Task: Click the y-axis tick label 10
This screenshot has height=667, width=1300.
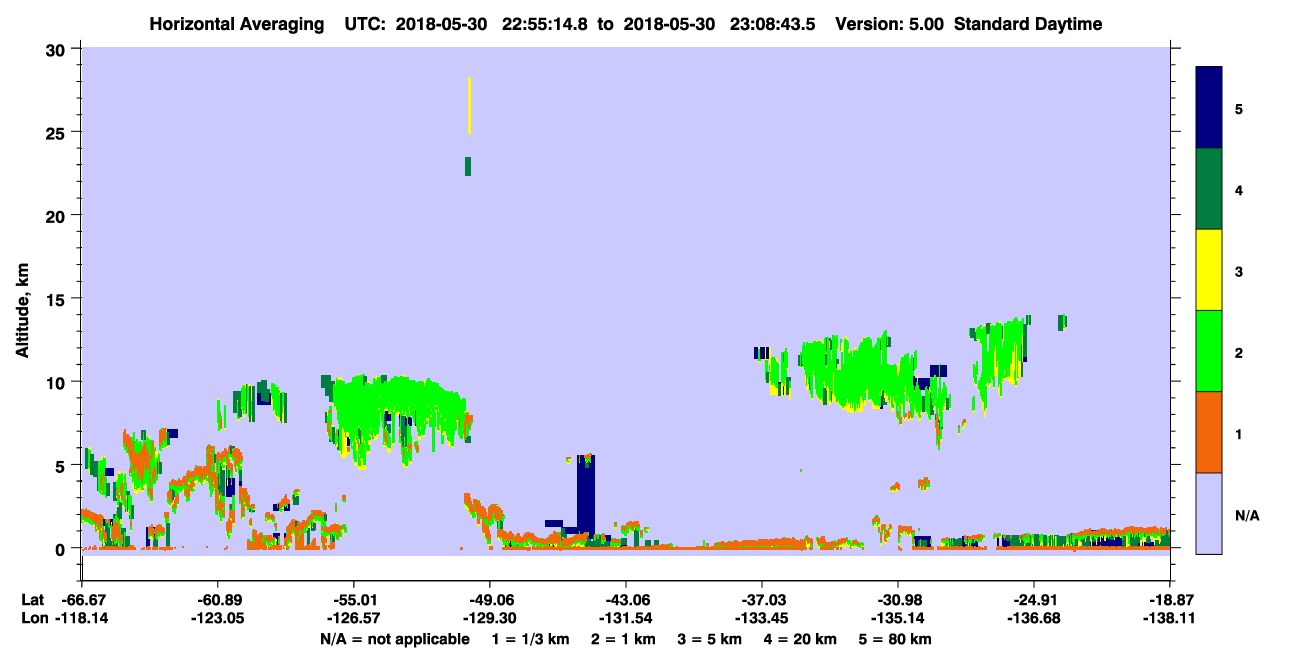Action: point(58,382)
